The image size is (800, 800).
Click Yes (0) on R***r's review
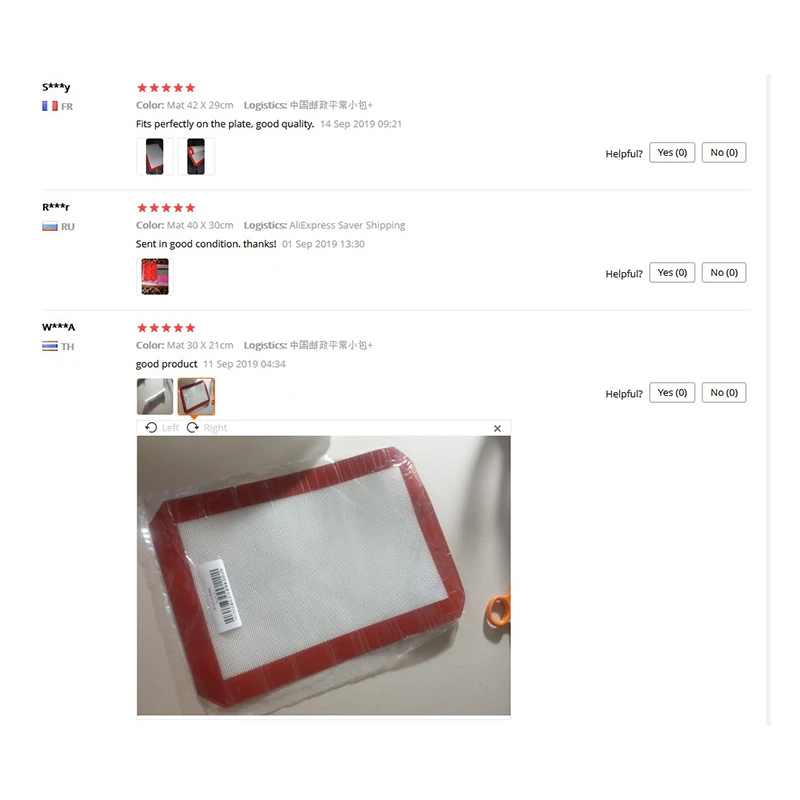point(672,272)
